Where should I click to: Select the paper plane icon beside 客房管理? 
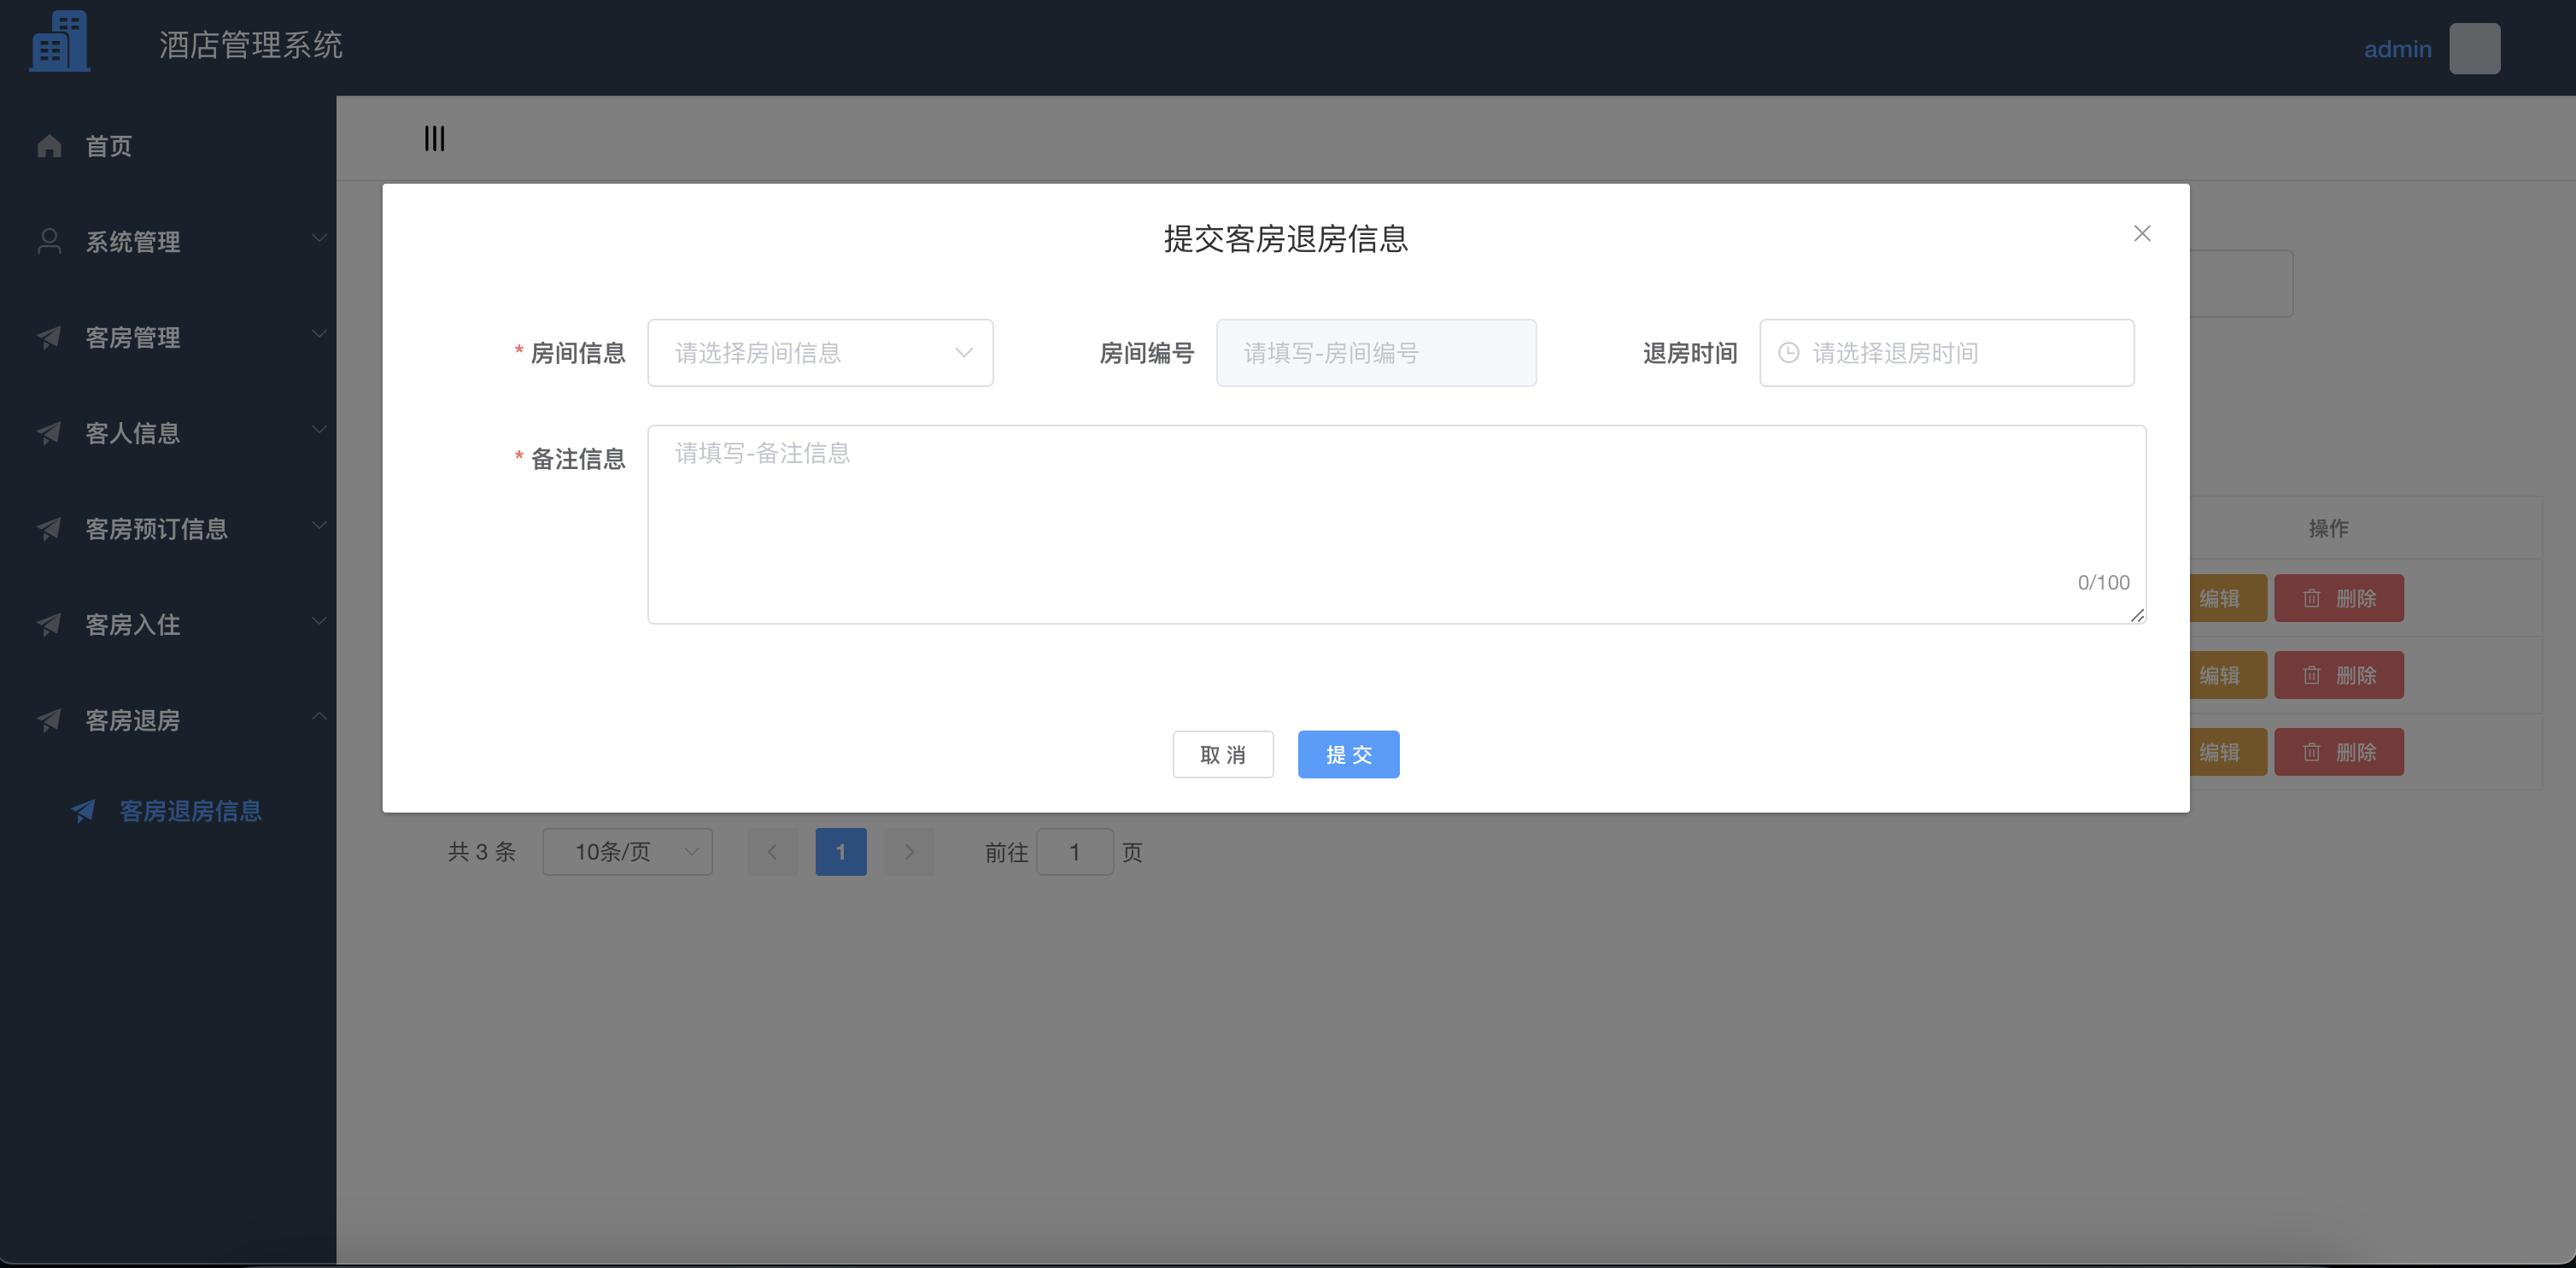pos(48,337)
